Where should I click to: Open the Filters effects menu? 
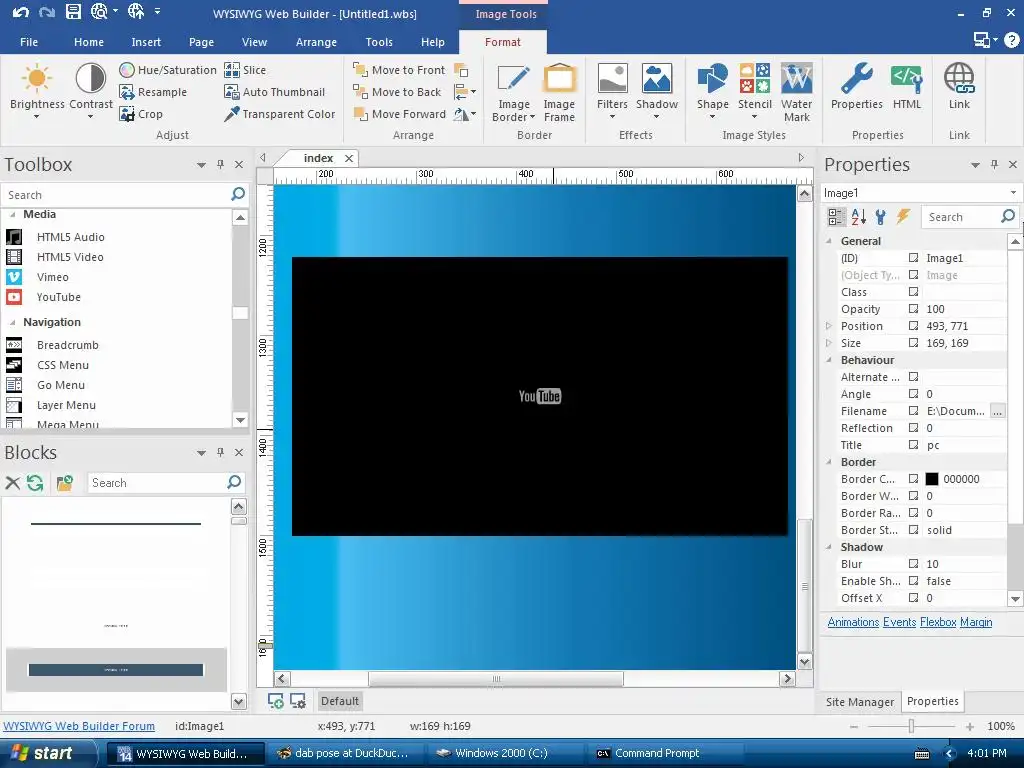[x=612, y=91]
